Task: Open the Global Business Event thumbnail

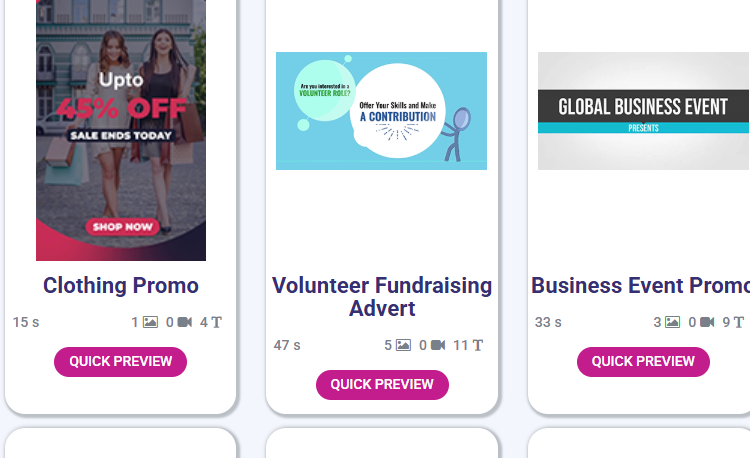Action: [x=643, y=111]
